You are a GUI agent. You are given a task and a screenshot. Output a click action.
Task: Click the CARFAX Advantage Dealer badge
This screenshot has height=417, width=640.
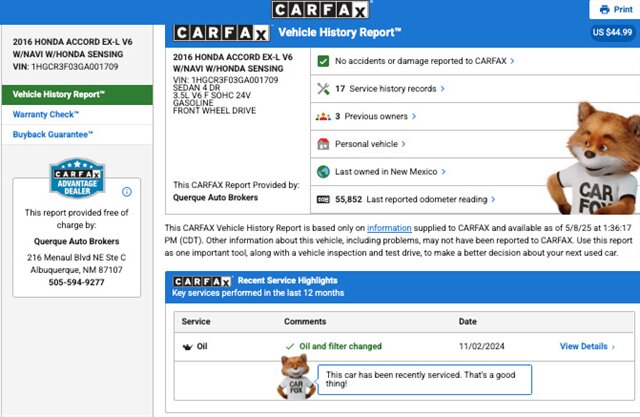tap(77, 178)
